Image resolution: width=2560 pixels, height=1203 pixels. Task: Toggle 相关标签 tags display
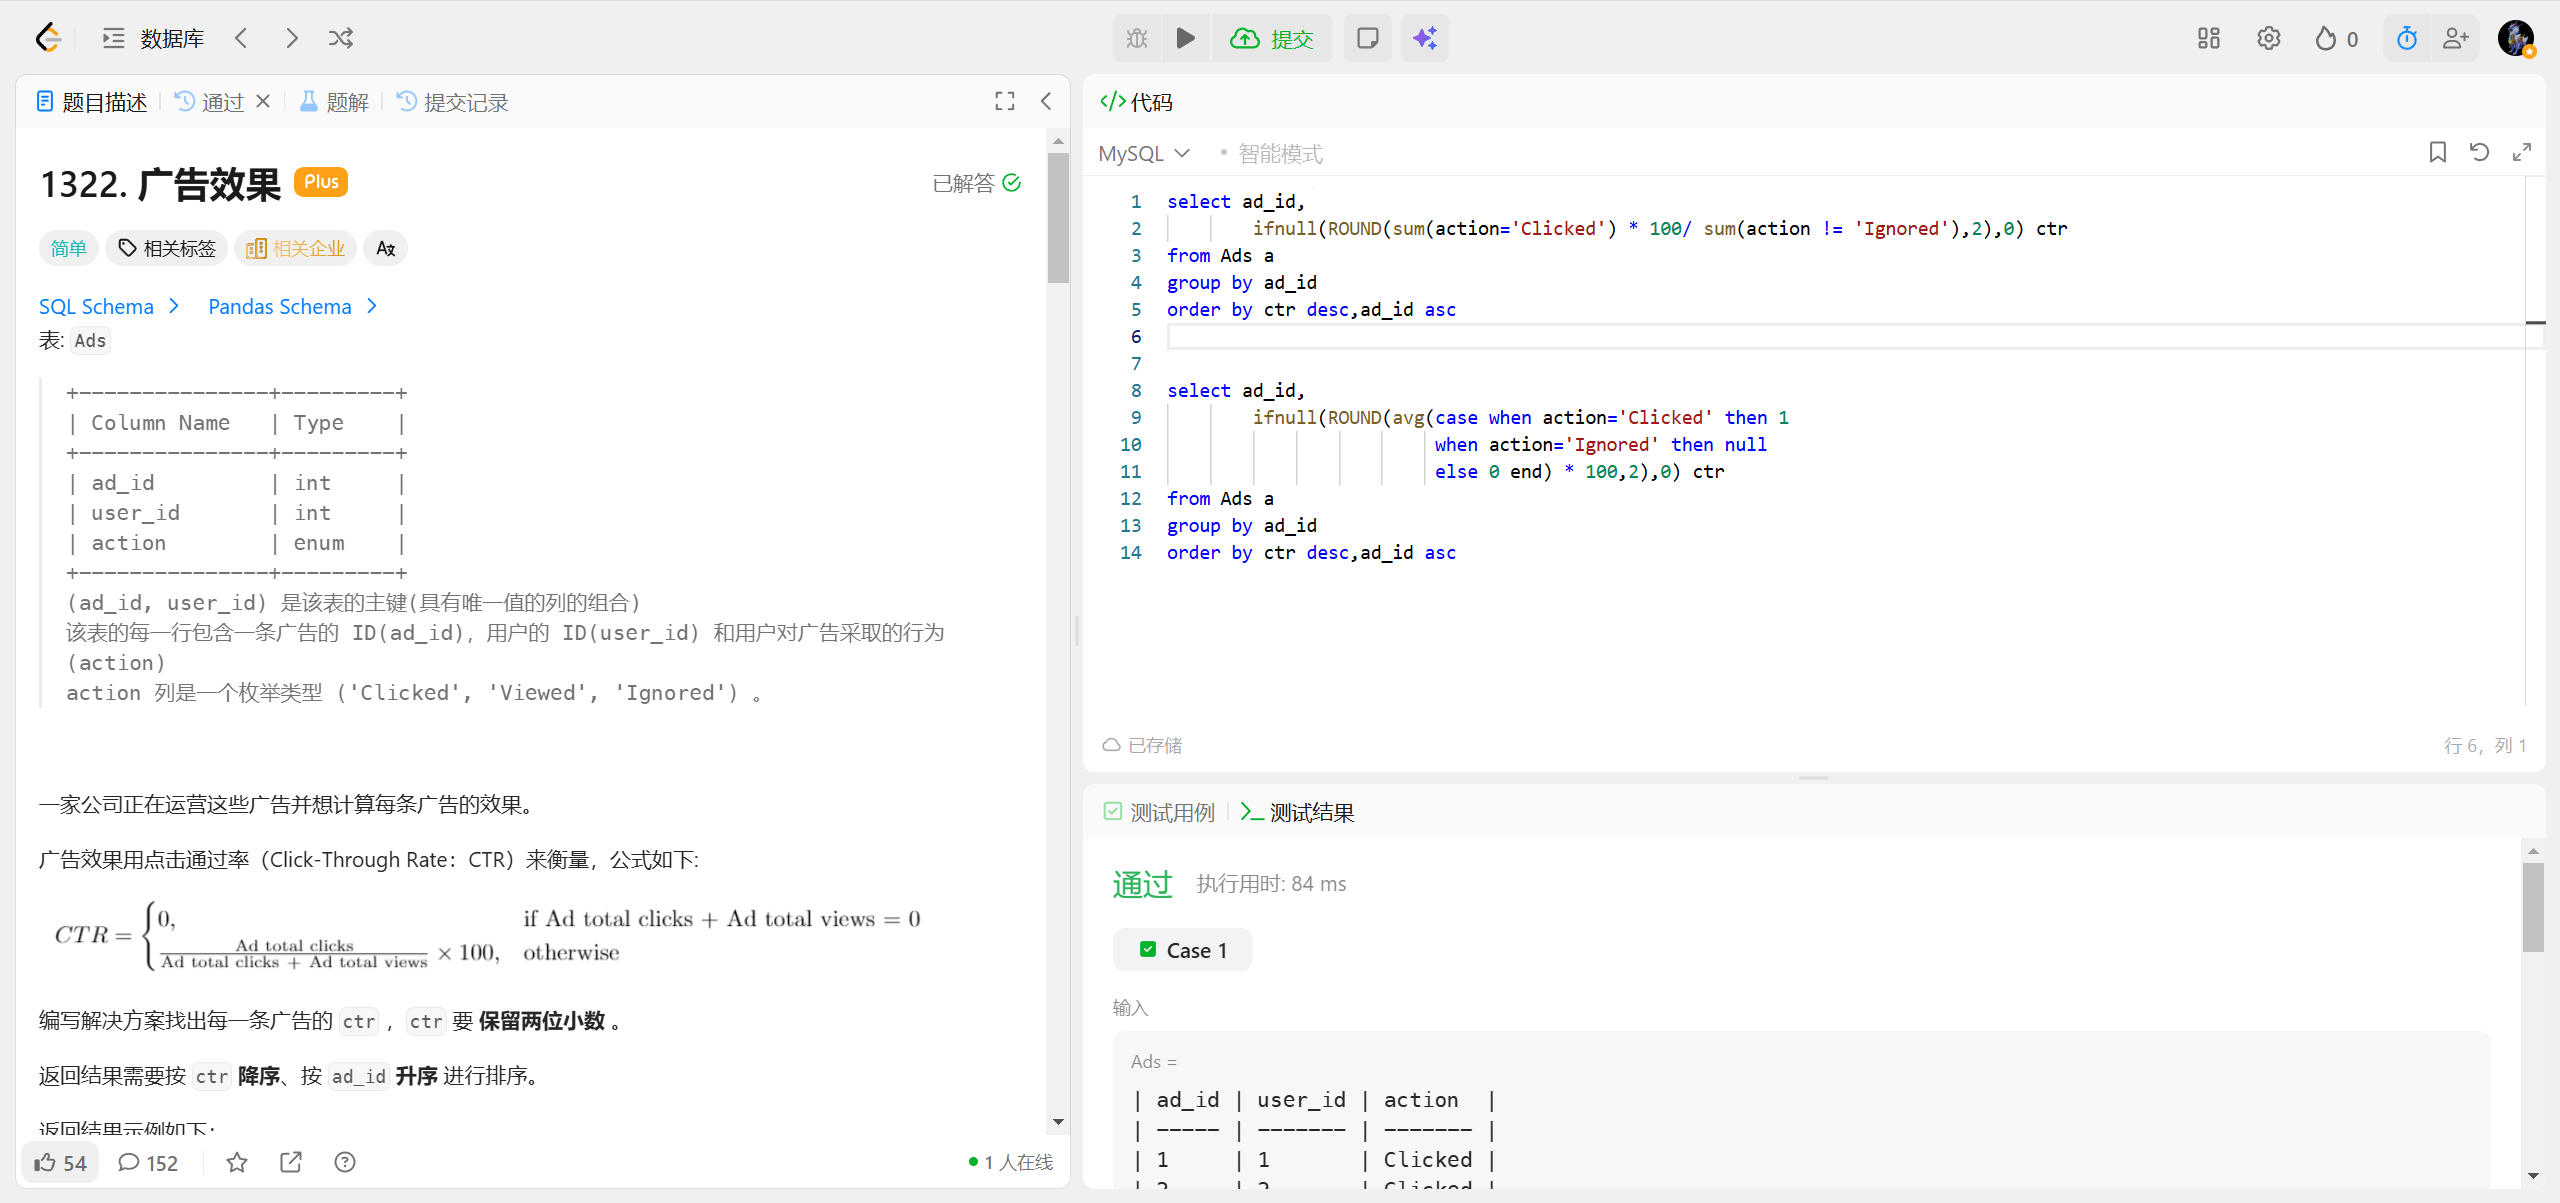tap(167, 248)
